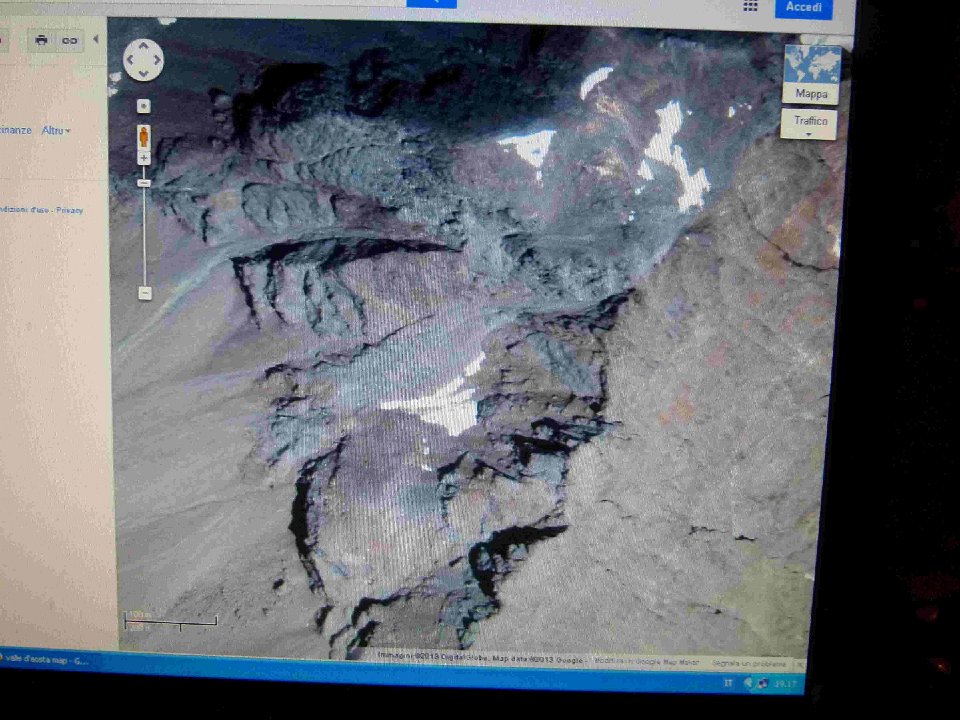Click the IT language indicator
The image size is (960, 720).
click(x=728, y=683)
